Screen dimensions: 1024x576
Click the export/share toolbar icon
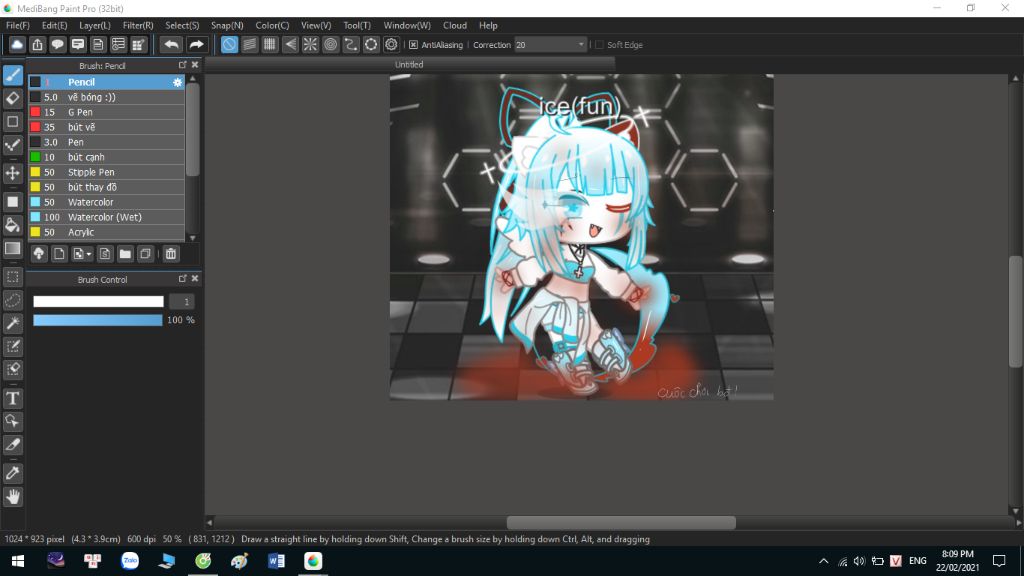click(37, 44)
